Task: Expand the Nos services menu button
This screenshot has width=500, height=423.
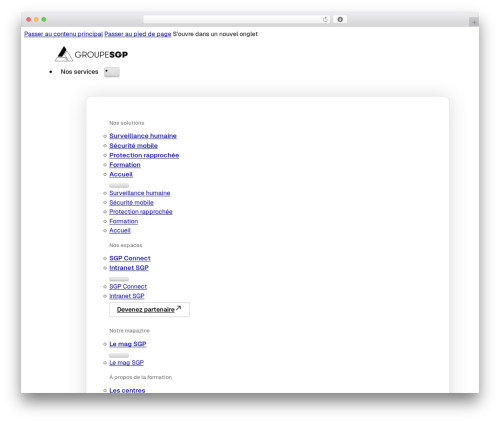Action: [x=112, y=72]
